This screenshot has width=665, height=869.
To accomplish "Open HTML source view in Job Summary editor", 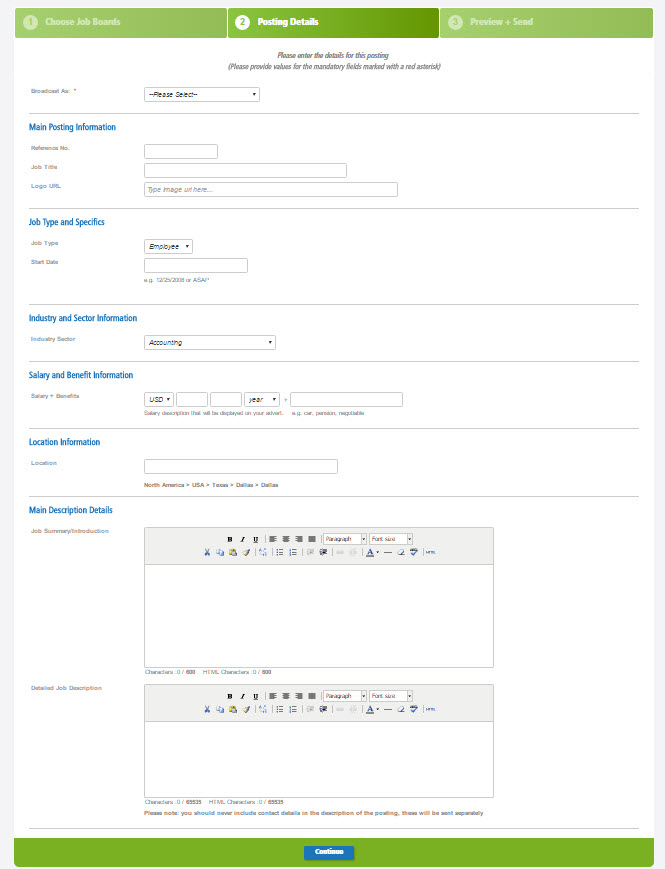I will click(430, 552).
